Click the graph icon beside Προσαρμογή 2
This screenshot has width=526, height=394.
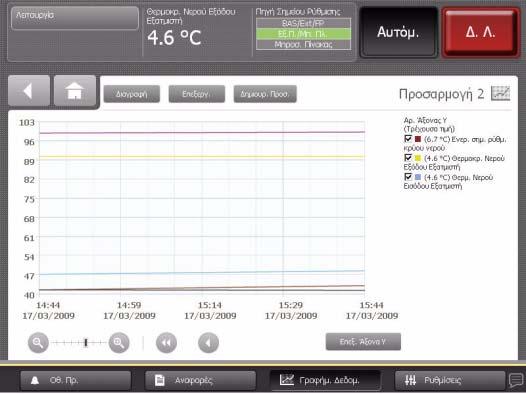point(501,94)
